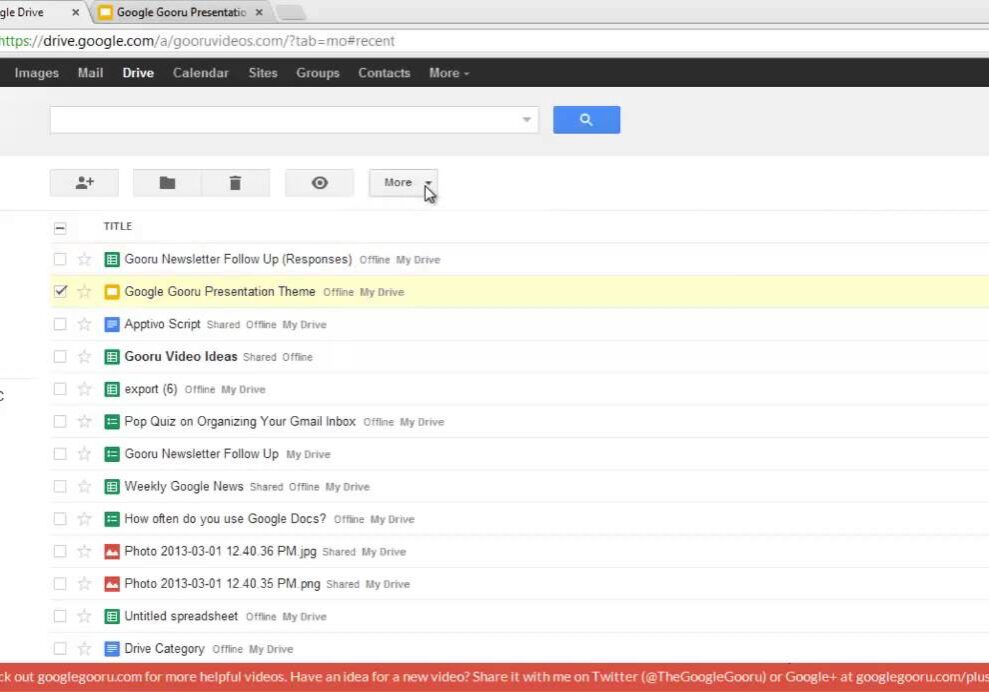Star the export (6) spreadsheet
Viewport: 989px width, 692px height.
click(84, 389)
